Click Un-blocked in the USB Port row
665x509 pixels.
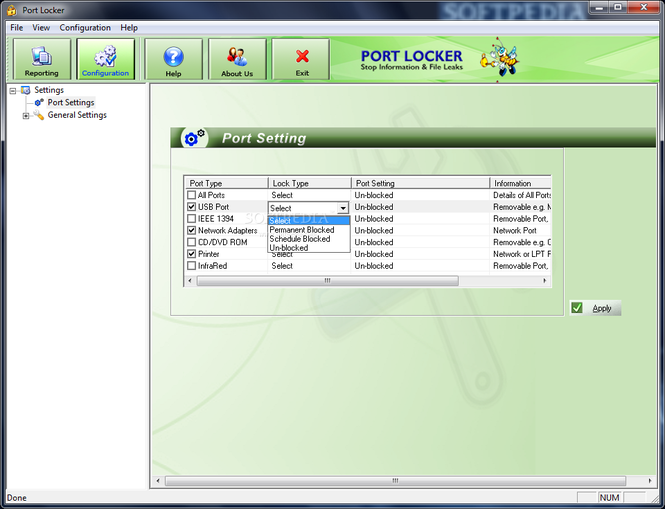374,207
